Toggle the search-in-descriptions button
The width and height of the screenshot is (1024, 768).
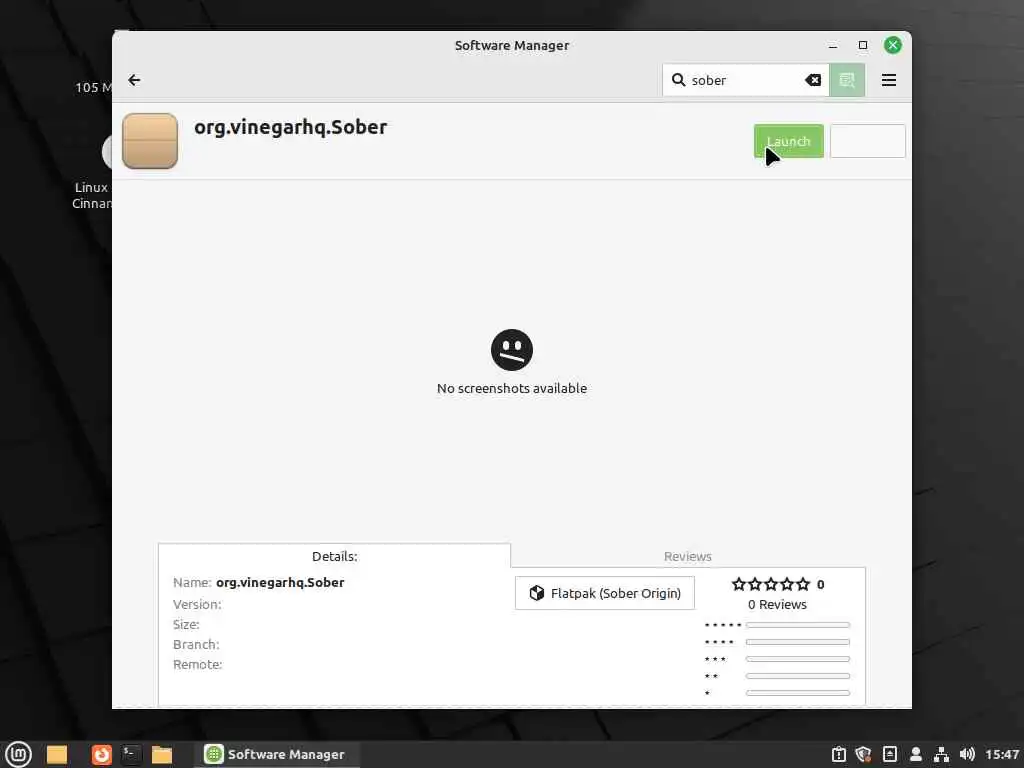tap(847, 80)
